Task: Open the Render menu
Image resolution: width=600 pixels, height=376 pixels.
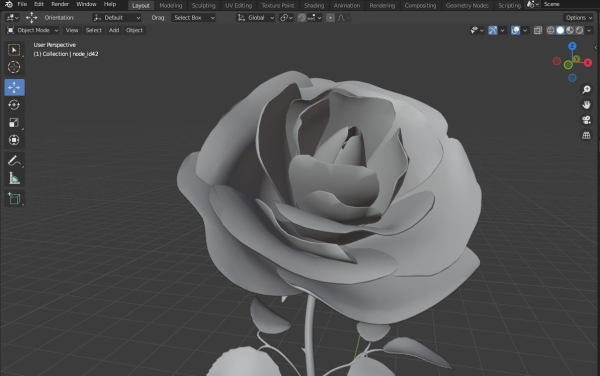Action: click(x=60, y=4)
